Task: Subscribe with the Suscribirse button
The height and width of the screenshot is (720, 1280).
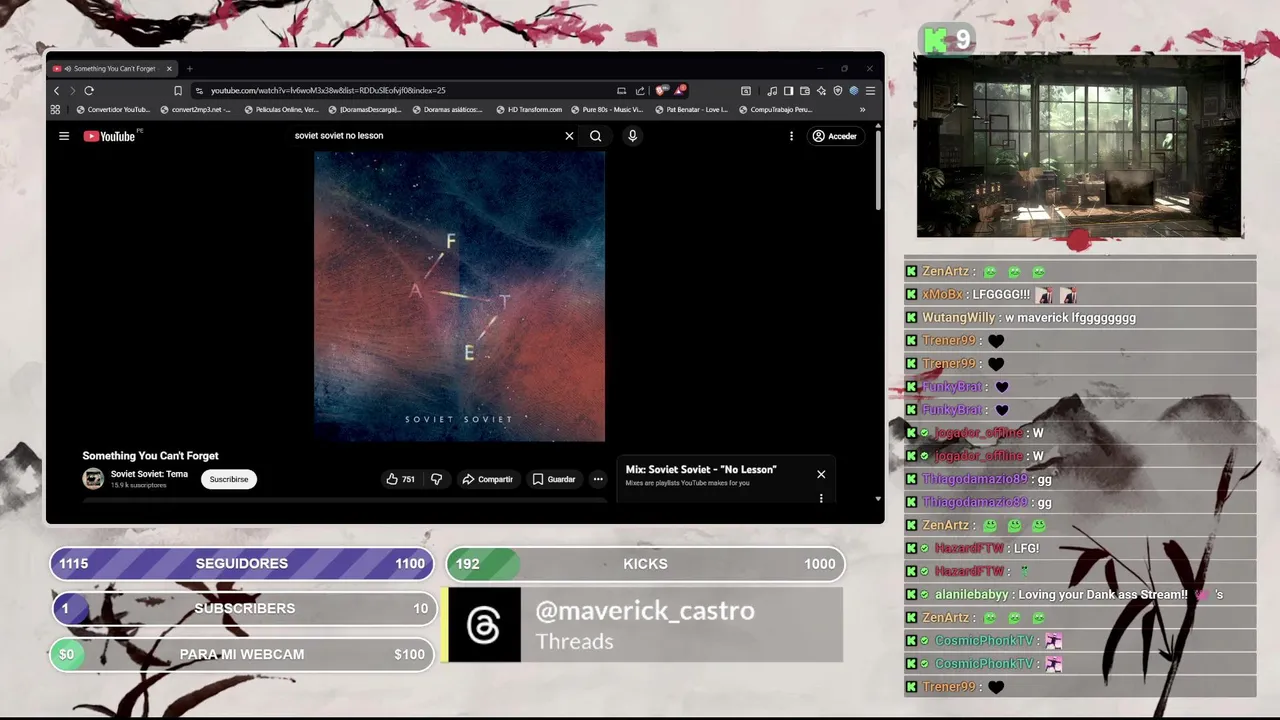Action: point(229,479)
